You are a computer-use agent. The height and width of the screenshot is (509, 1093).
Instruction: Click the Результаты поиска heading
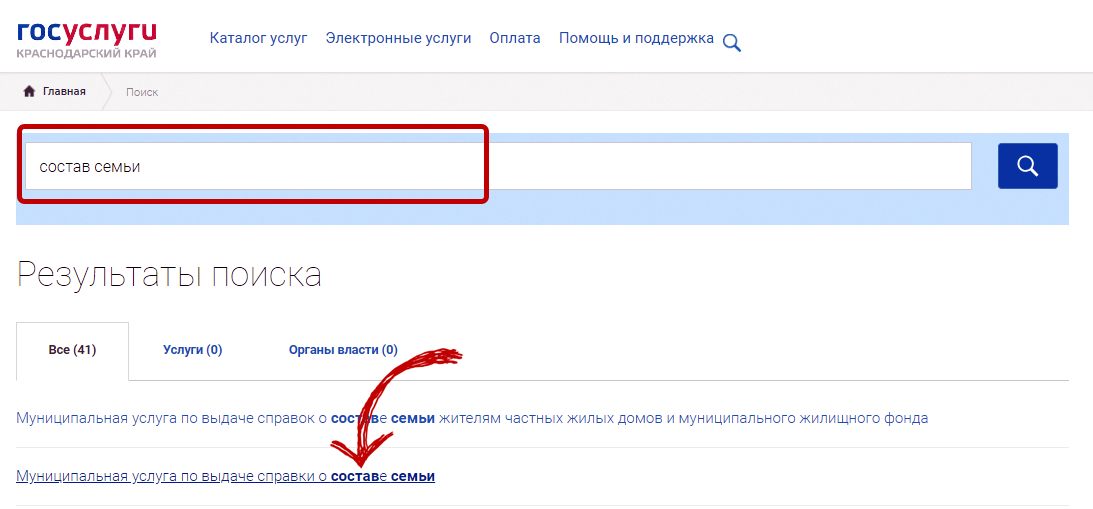pyautogui.click(x=169, y=274)
